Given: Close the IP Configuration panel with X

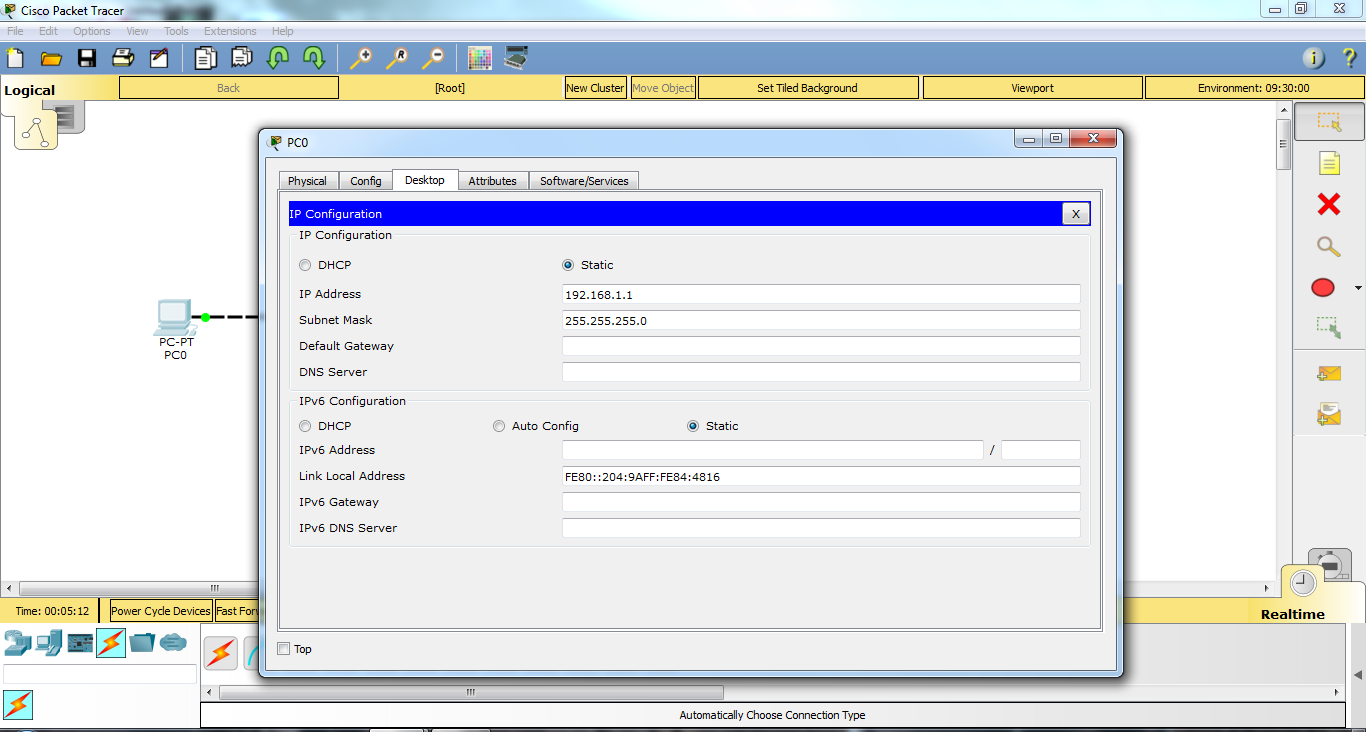Looking at the screenshot, I should [x=1075, y=214].
